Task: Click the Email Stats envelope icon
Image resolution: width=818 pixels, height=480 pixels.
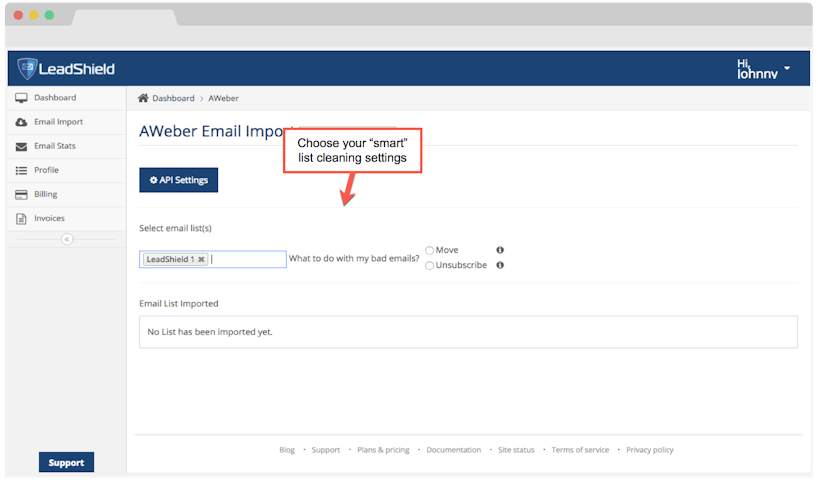Action: (x=21, y=146)
